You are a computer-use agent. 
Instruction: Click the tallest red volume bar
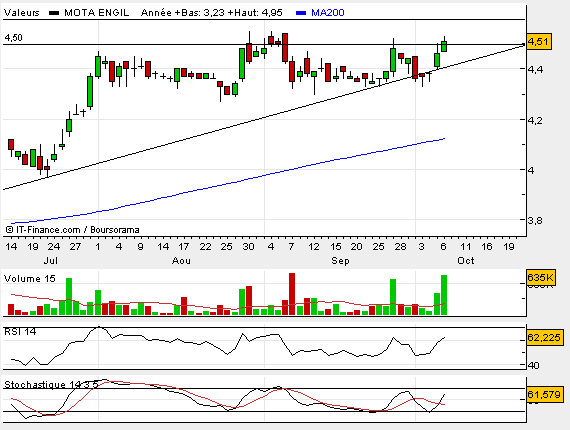coord(292,294)
